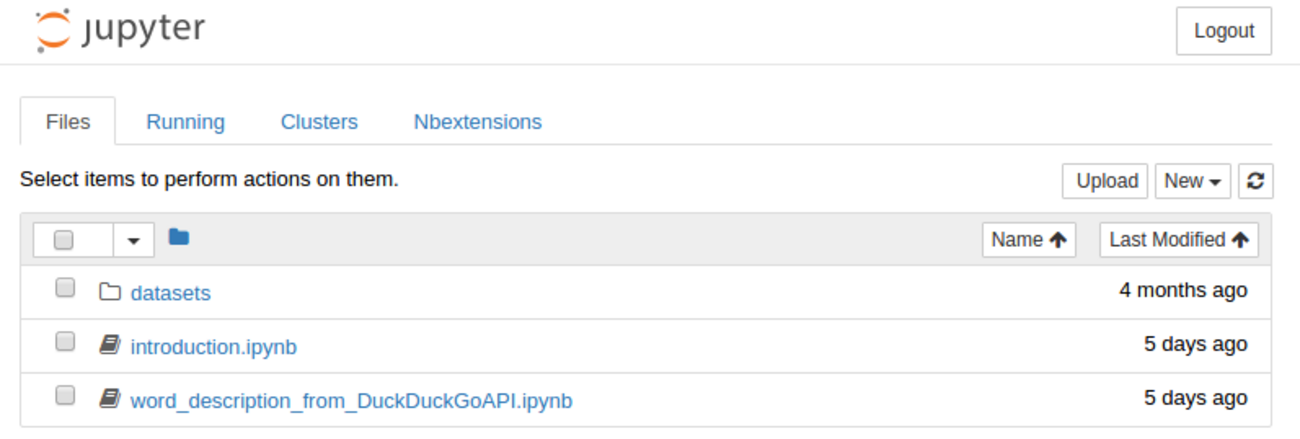Toggle the select-all items checkbox
Screen dimensions: 1300x439
64,240
